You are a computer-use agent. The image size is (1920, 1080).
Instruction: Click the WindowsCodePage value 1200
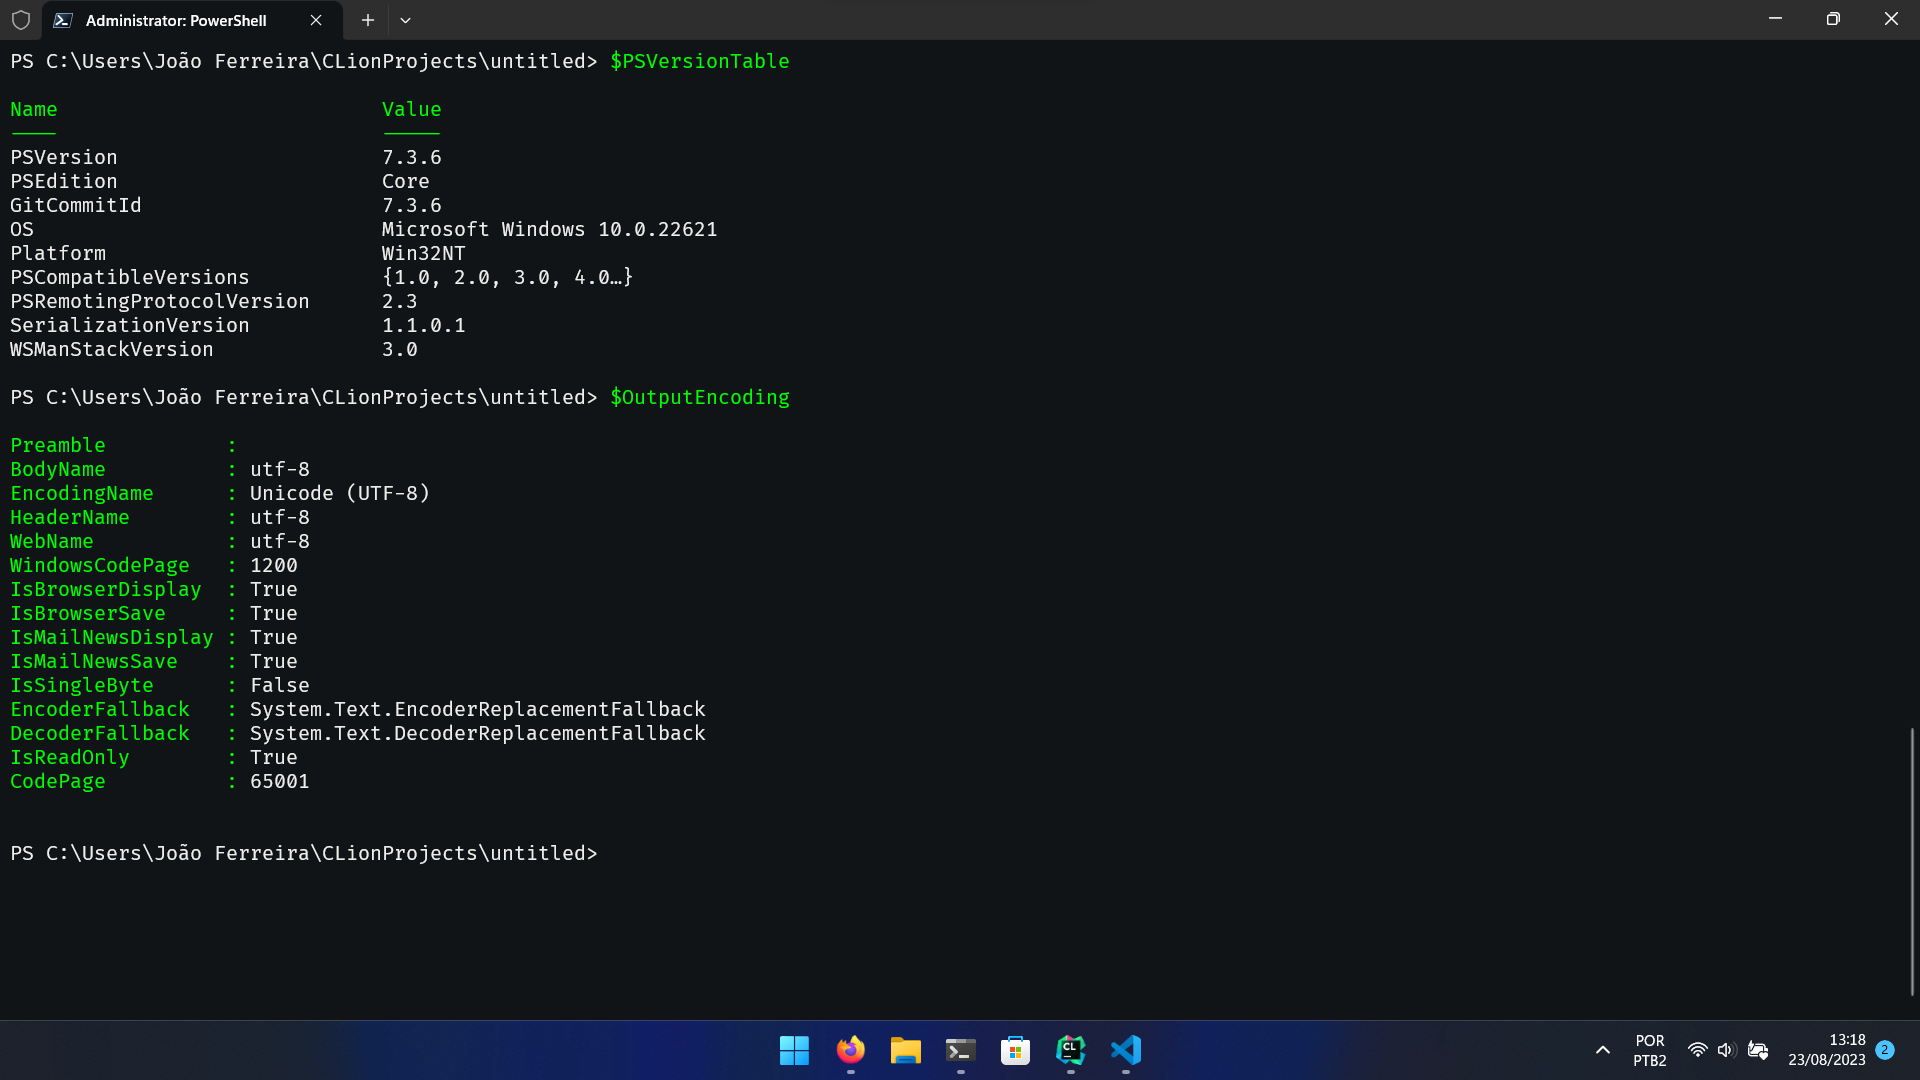click(274, 565)
